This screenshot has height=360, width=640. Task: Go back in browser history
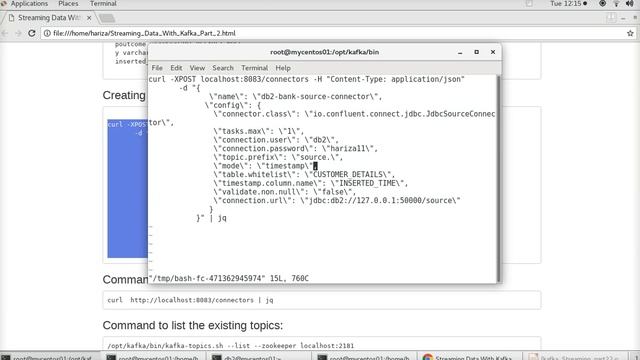pyautogui.click(x=5, y=33)
